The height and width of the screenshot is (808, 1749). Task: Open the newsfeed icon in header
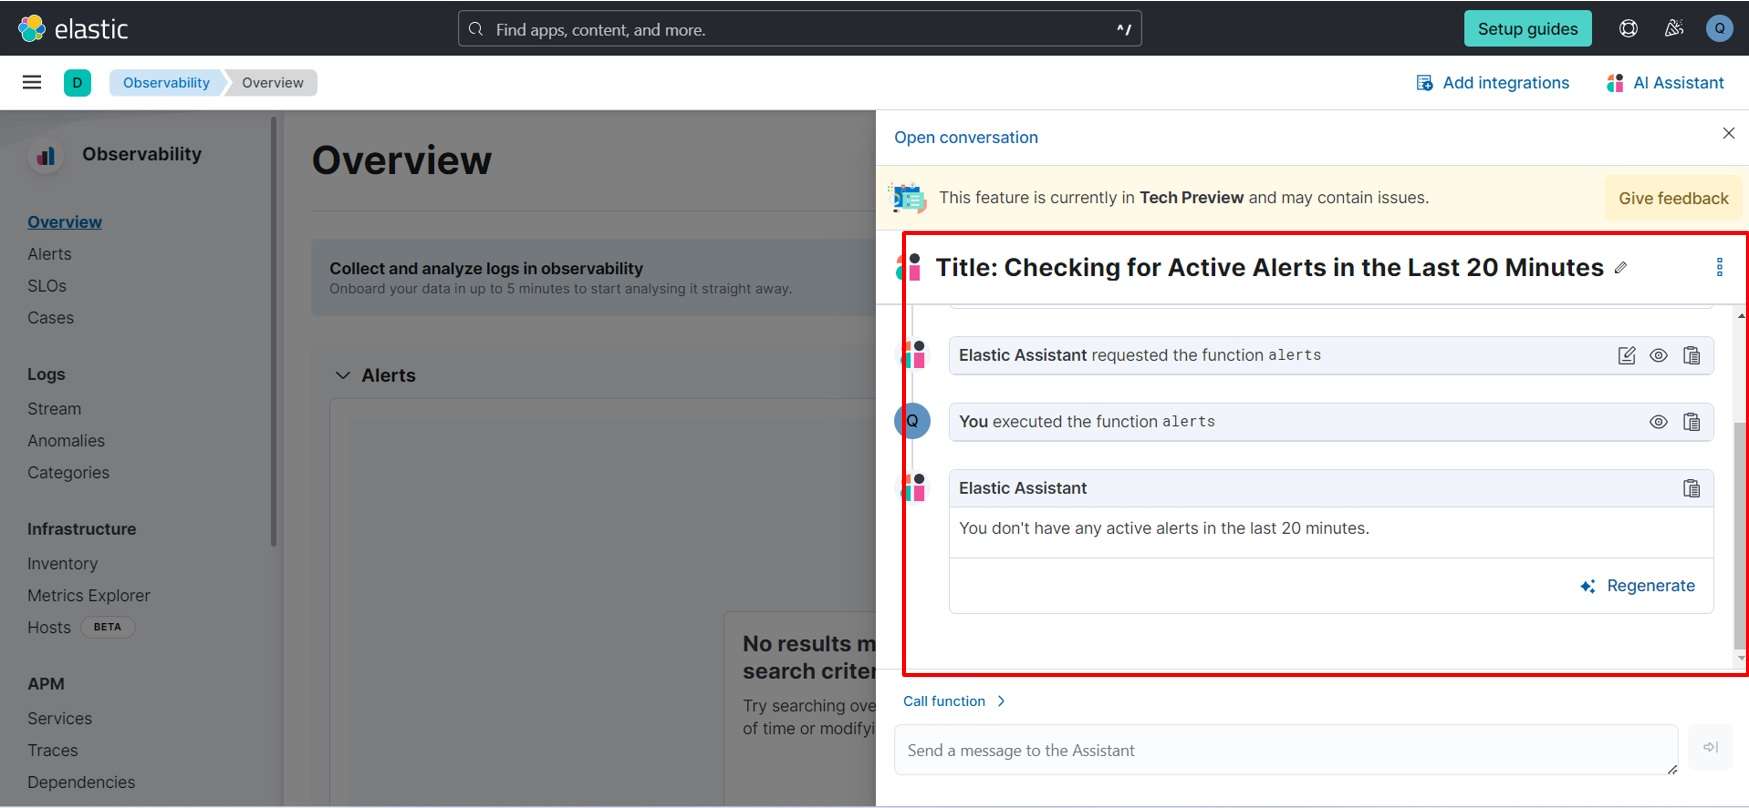(x=1674, y=28)
